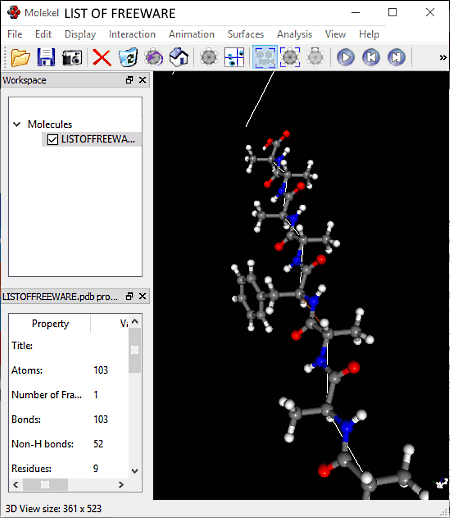Open the Analysis menu
450x518 pixels.
pos(294,34)
